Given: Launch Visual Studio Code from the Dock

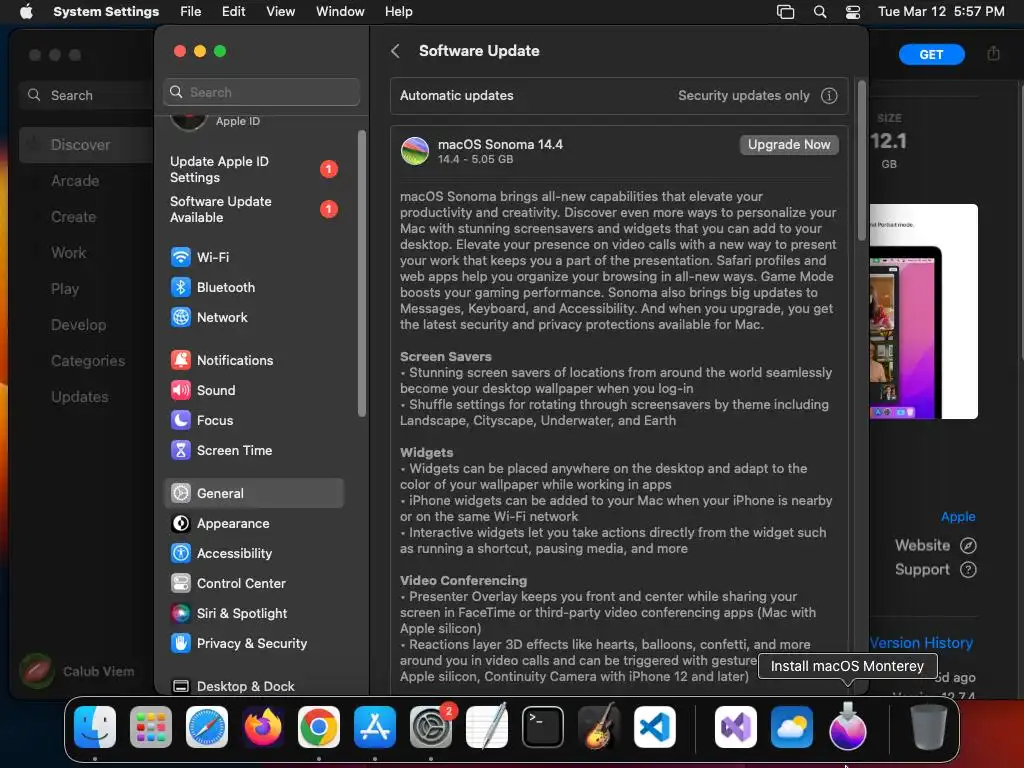Looking at the screenshot, I should [655, 727].
